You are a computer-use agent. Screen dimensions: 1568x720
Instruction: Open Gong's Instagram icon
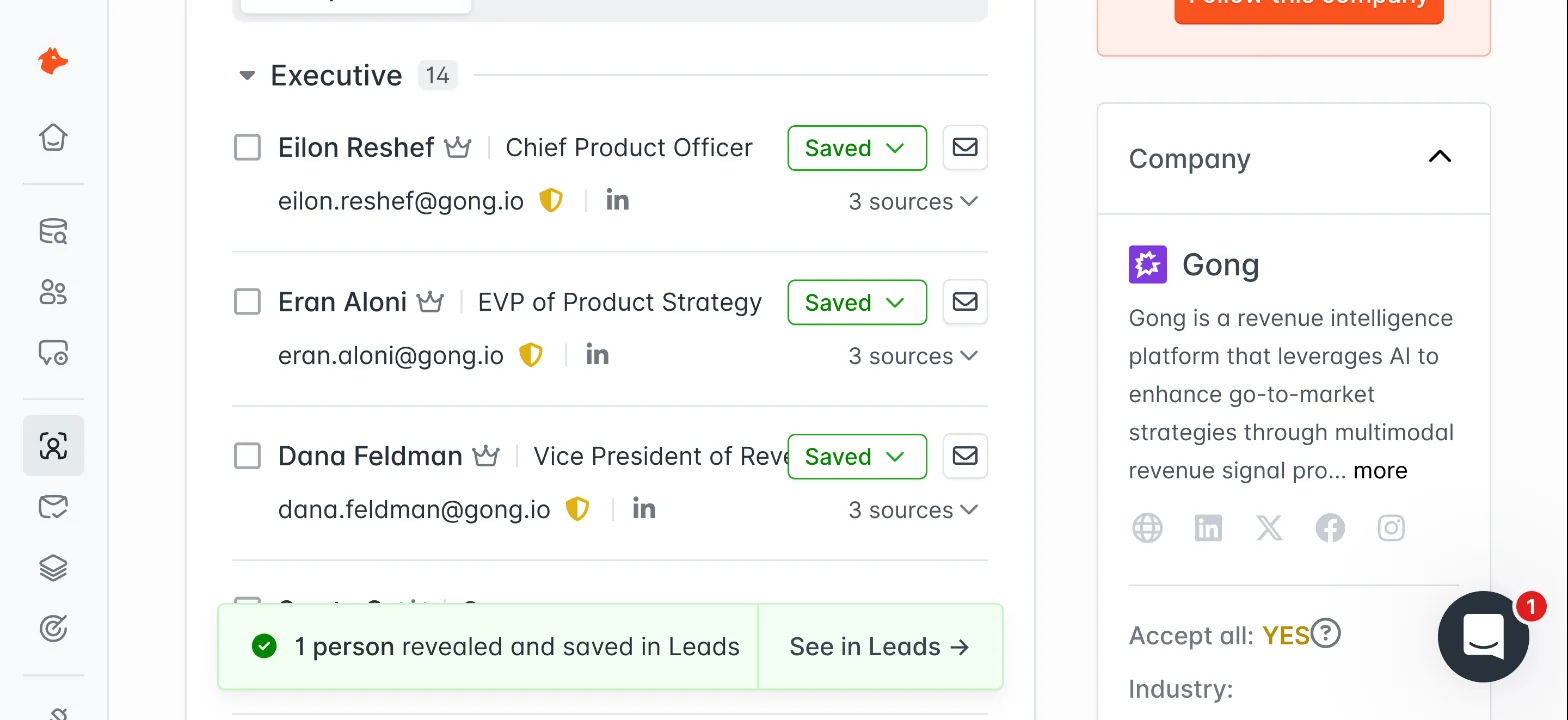[1391, 528]
